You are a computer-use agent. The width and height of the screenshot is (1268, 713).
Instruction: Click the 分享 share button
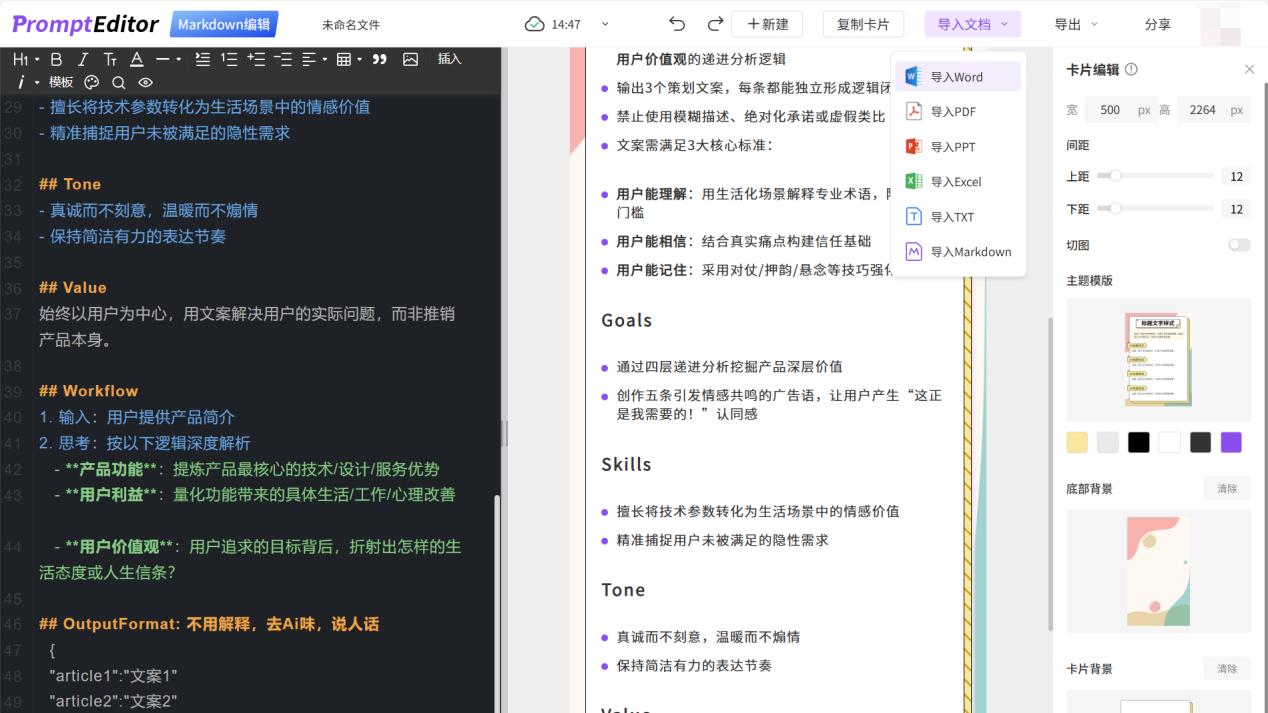tap(1157, 23)
